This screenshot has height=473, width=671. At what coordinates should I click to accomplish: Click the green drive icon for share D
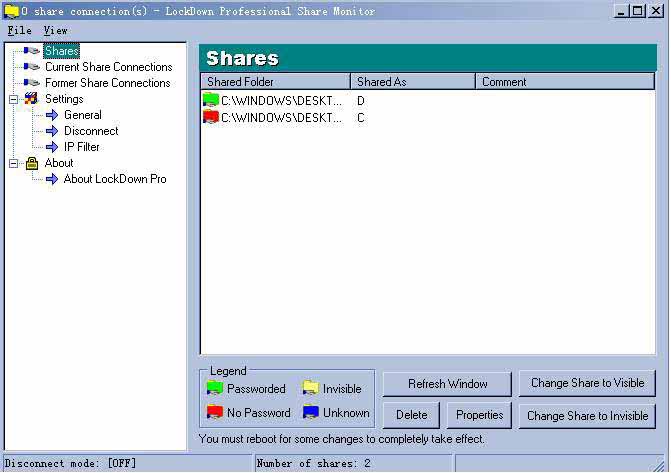[x=211, y=101]
